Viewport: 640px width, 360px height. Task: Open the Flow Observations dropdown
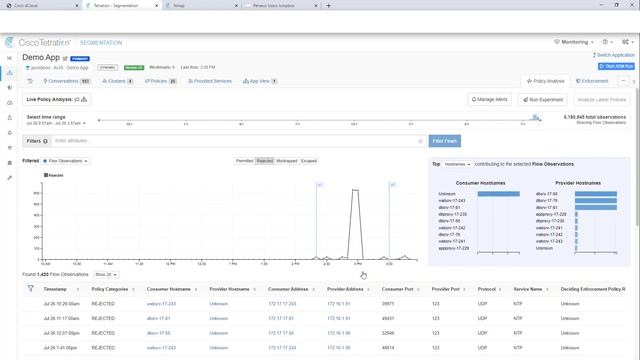tap(66, 161)
